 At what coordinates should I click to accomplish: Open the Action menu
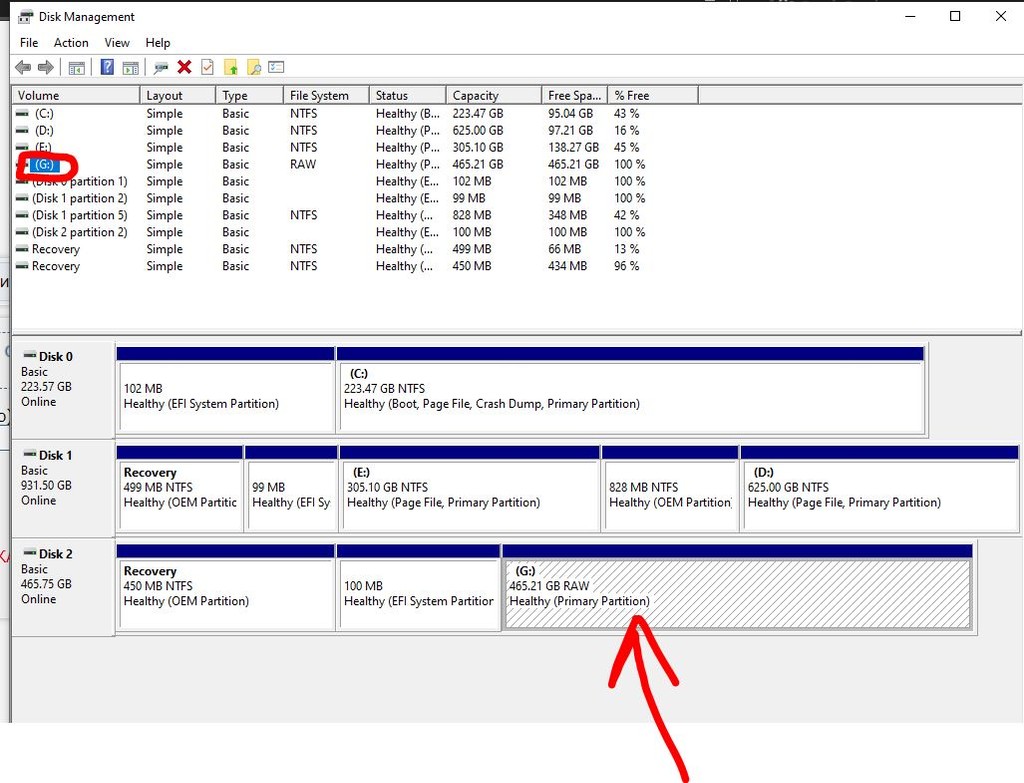pyautogui.click(x=71, y=42)
